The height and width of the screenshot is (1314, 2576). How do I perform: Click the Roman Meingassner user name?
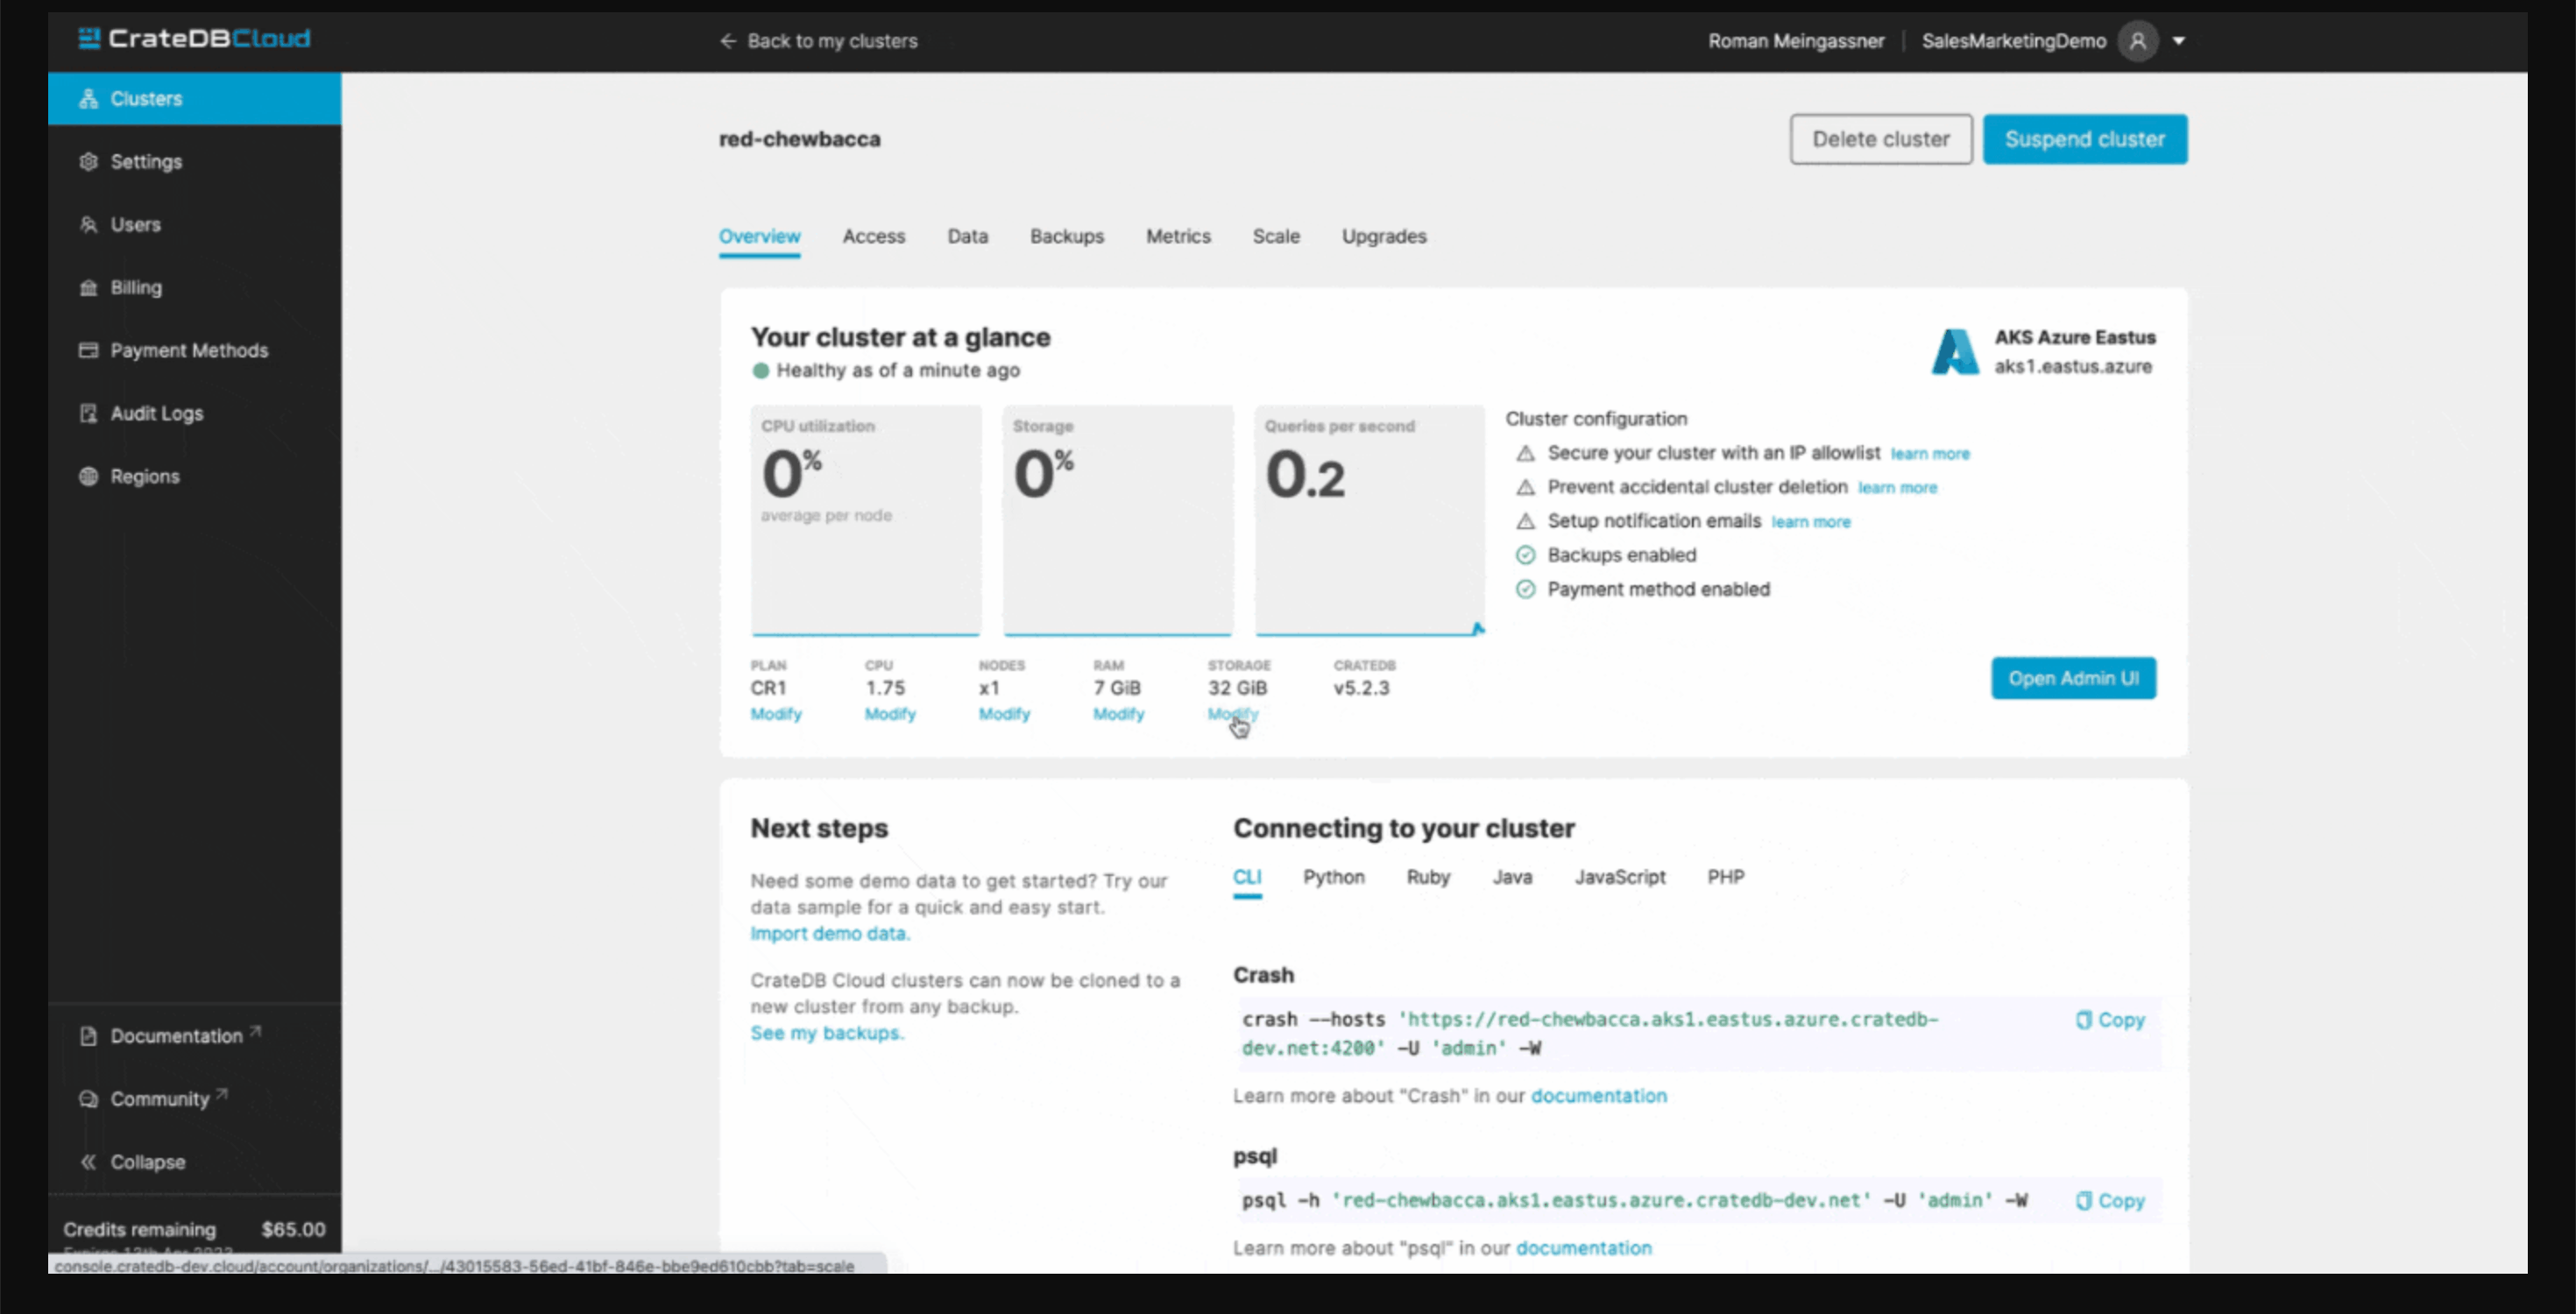point(1796,41)
